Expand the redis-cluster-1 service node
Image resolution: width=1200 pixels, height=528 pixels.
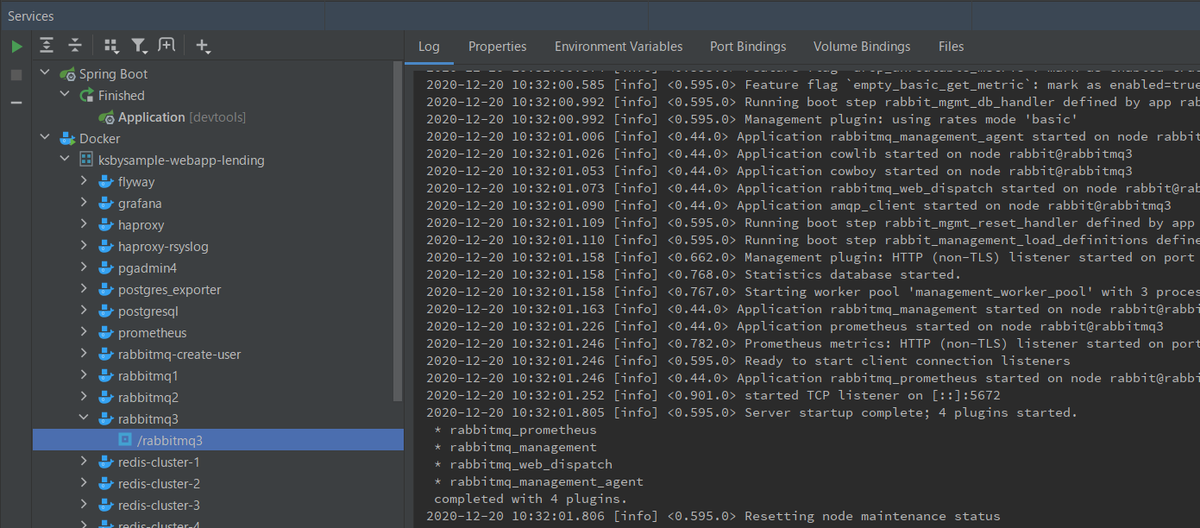click(84, 462)
